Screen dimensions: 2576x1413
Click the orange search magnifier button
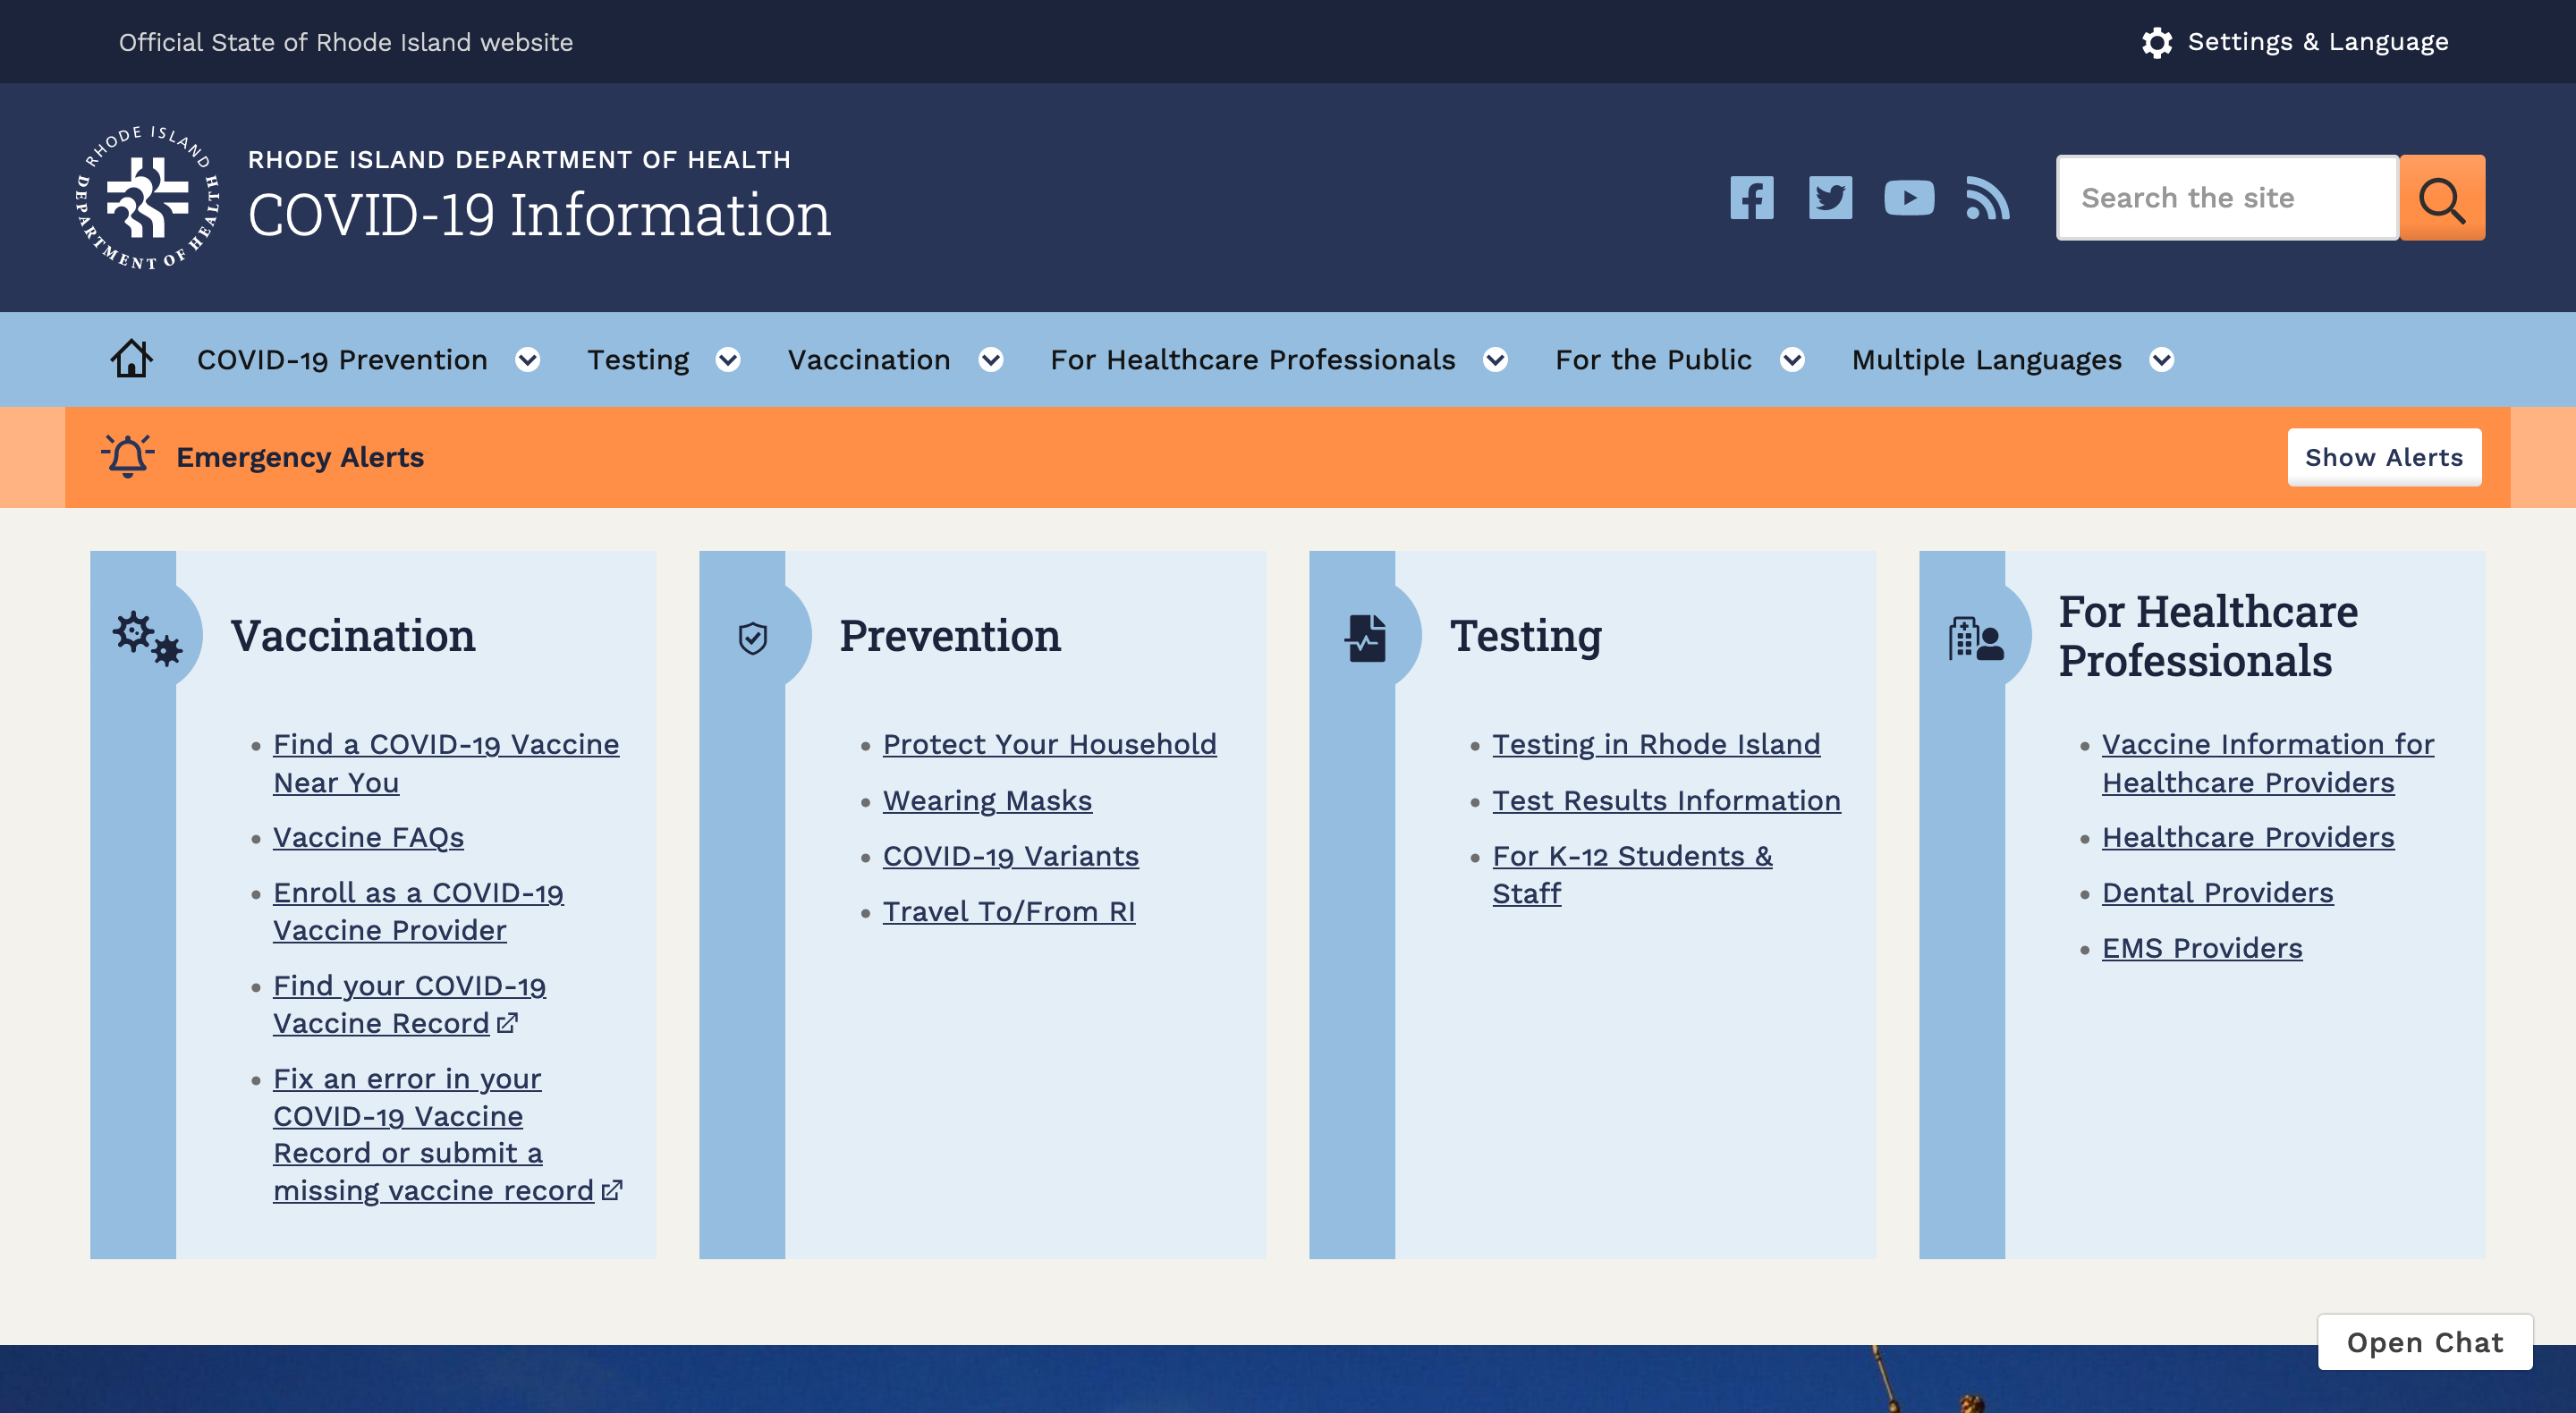point(2441,198)
